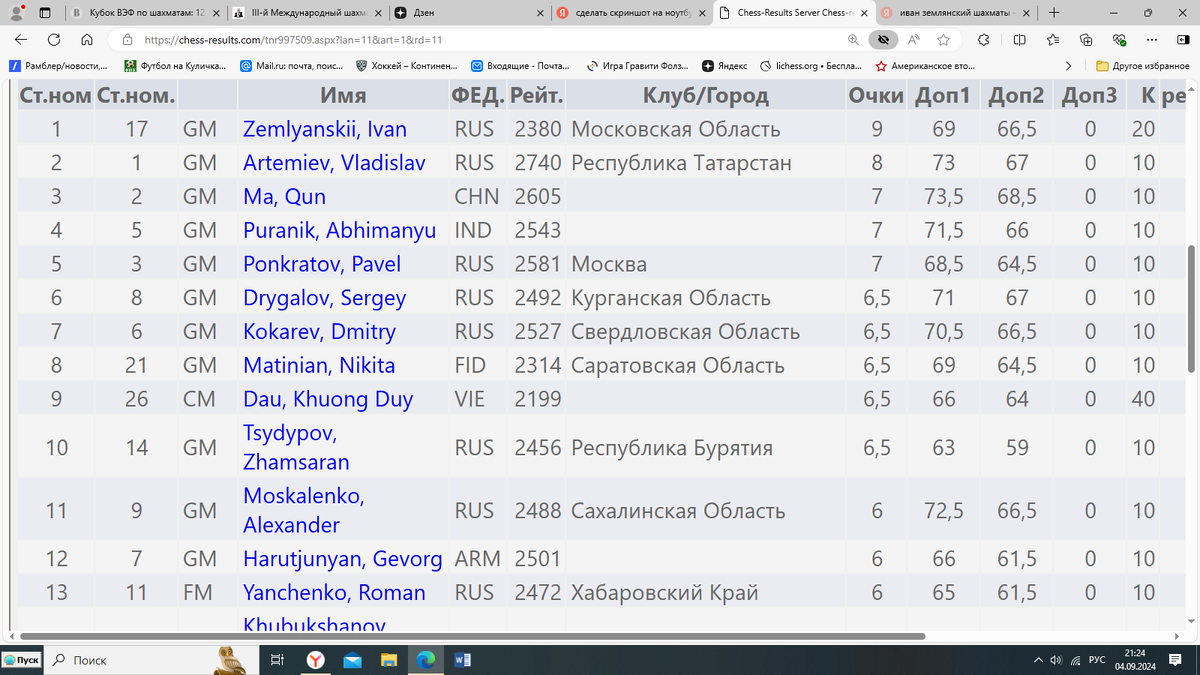Open browser Extensions icon
Screen dimensions: 1200x675
point(984,40)
